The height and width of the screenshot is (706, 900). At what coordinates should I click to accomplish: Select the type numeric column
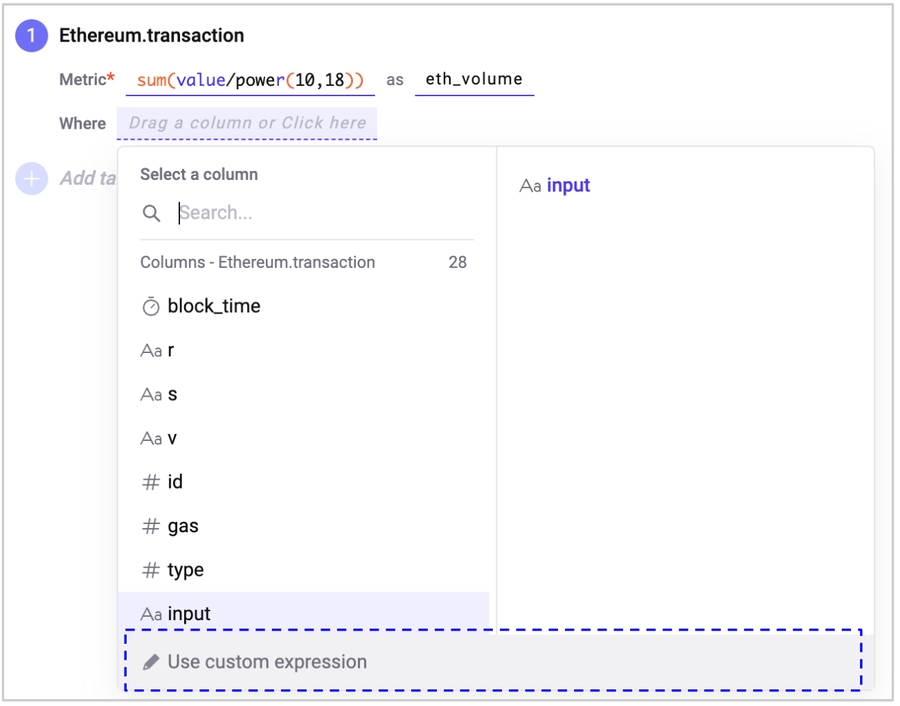pyautogui.click(x=185, y=570)
